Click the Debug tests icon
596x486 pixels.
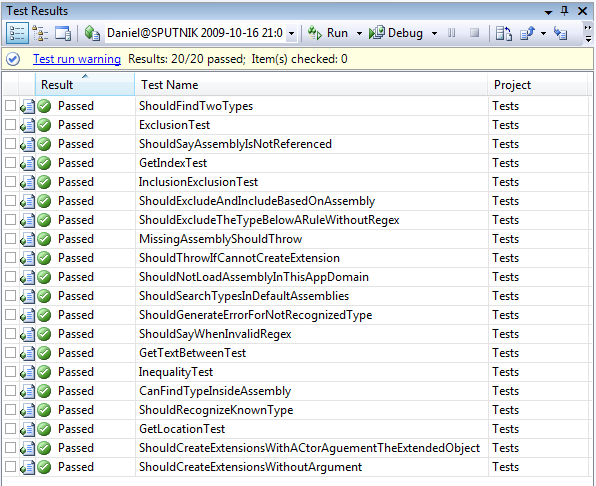[377, 33]
